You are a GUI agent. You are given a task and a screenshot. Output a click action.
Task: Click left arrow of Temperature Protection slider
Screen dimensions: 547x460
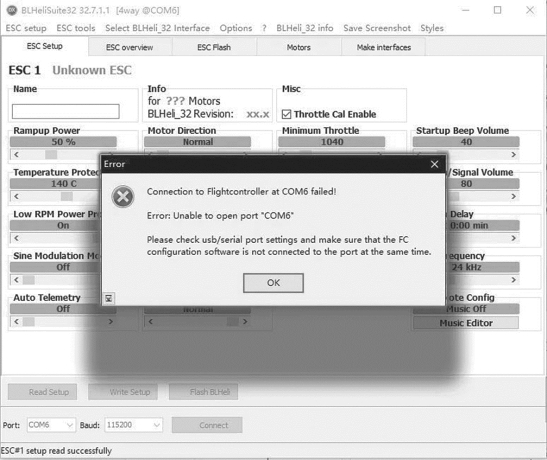point(16,196)
